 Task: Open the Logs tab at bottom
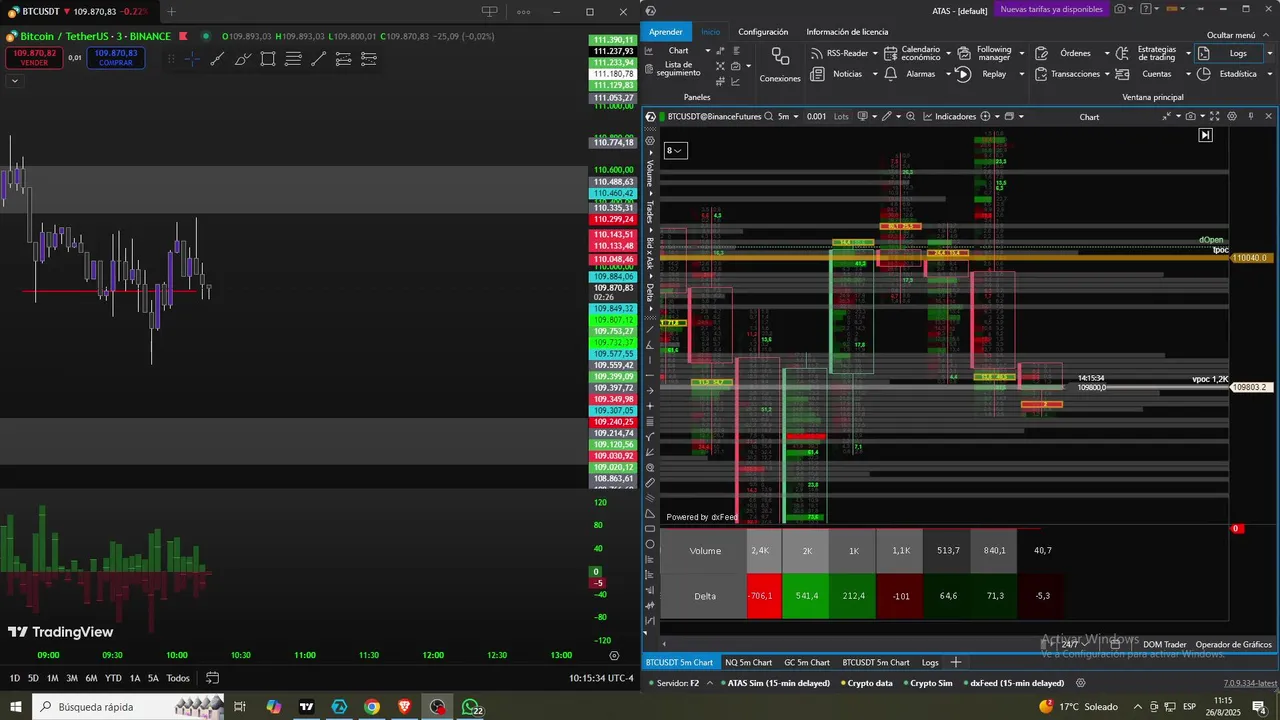(930, 662)
